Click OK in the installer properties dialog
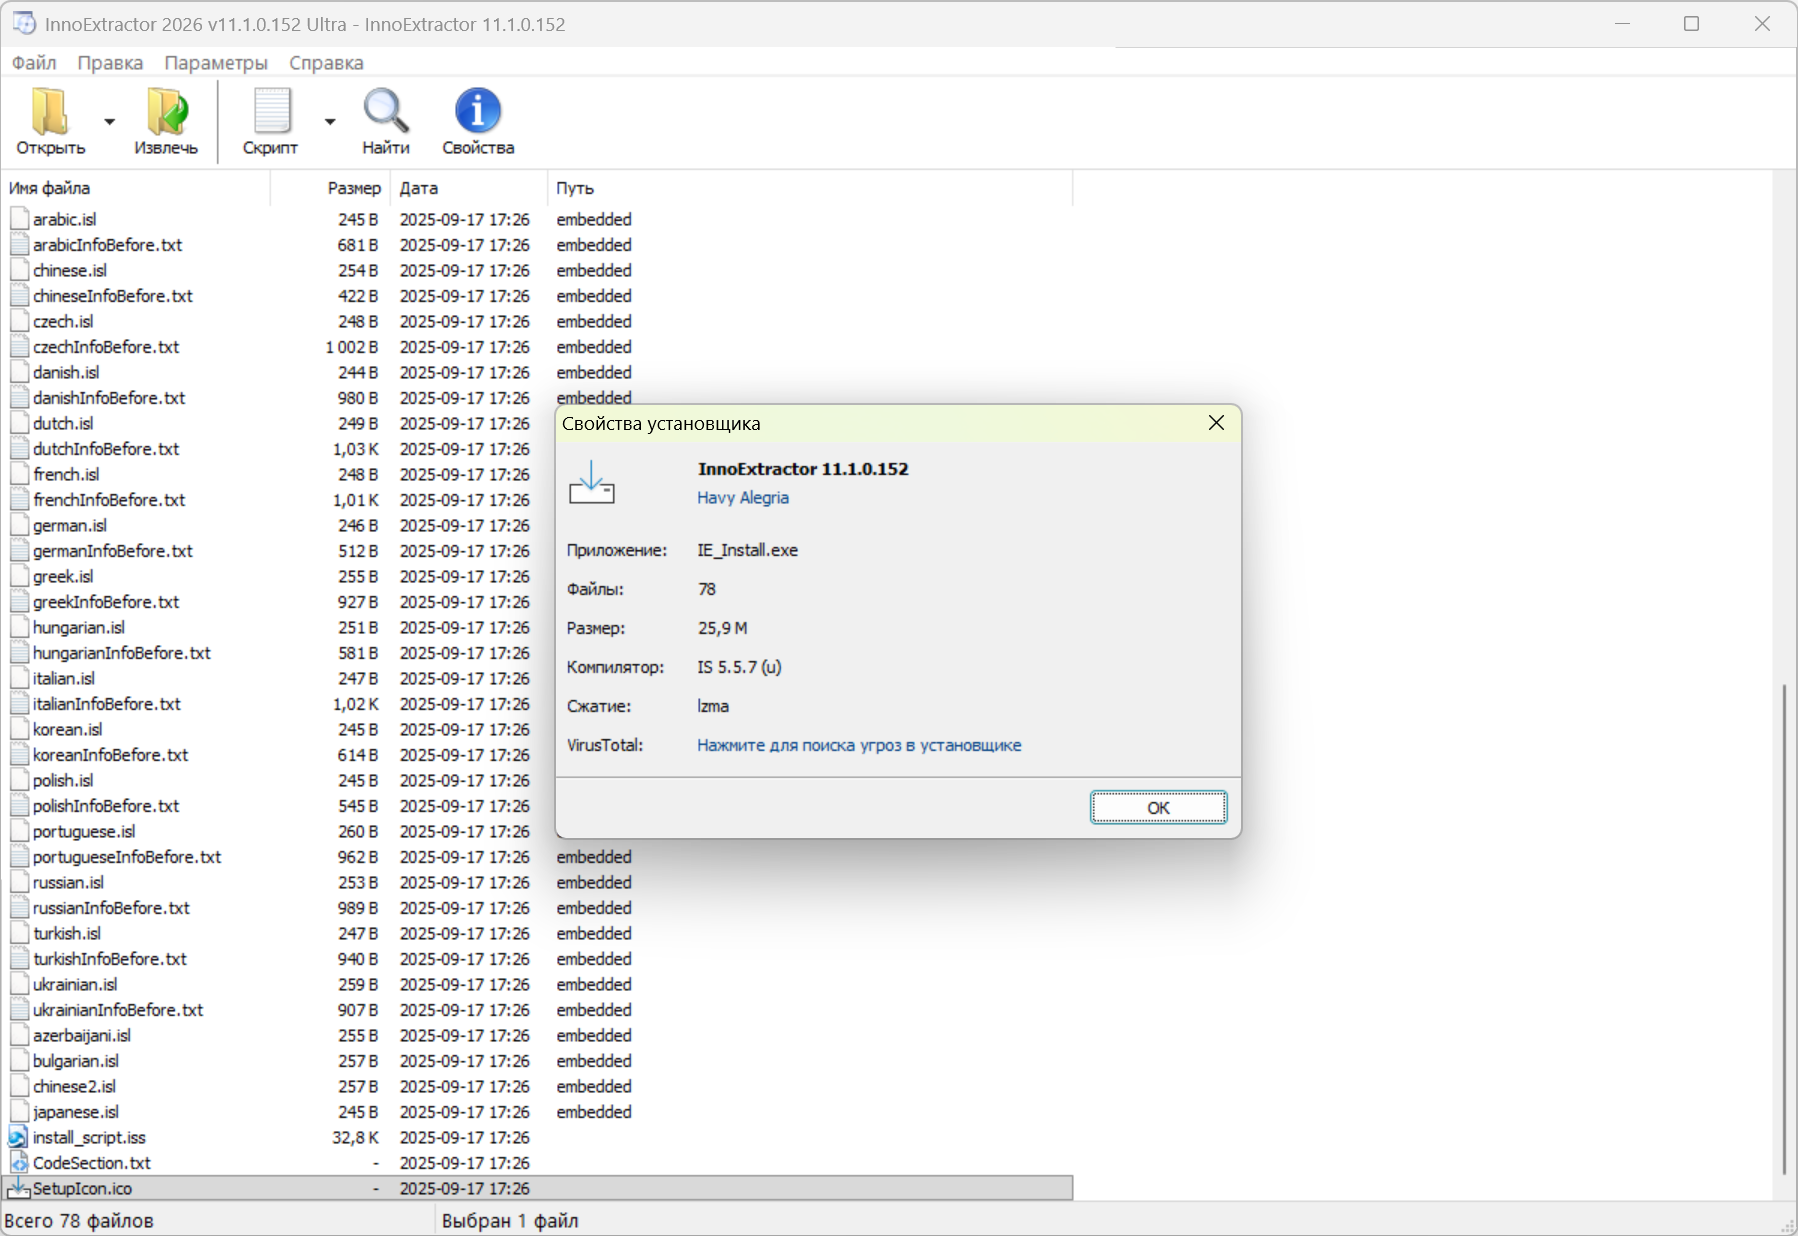Viewport: 1798px width, 1236px height. 1158,807
